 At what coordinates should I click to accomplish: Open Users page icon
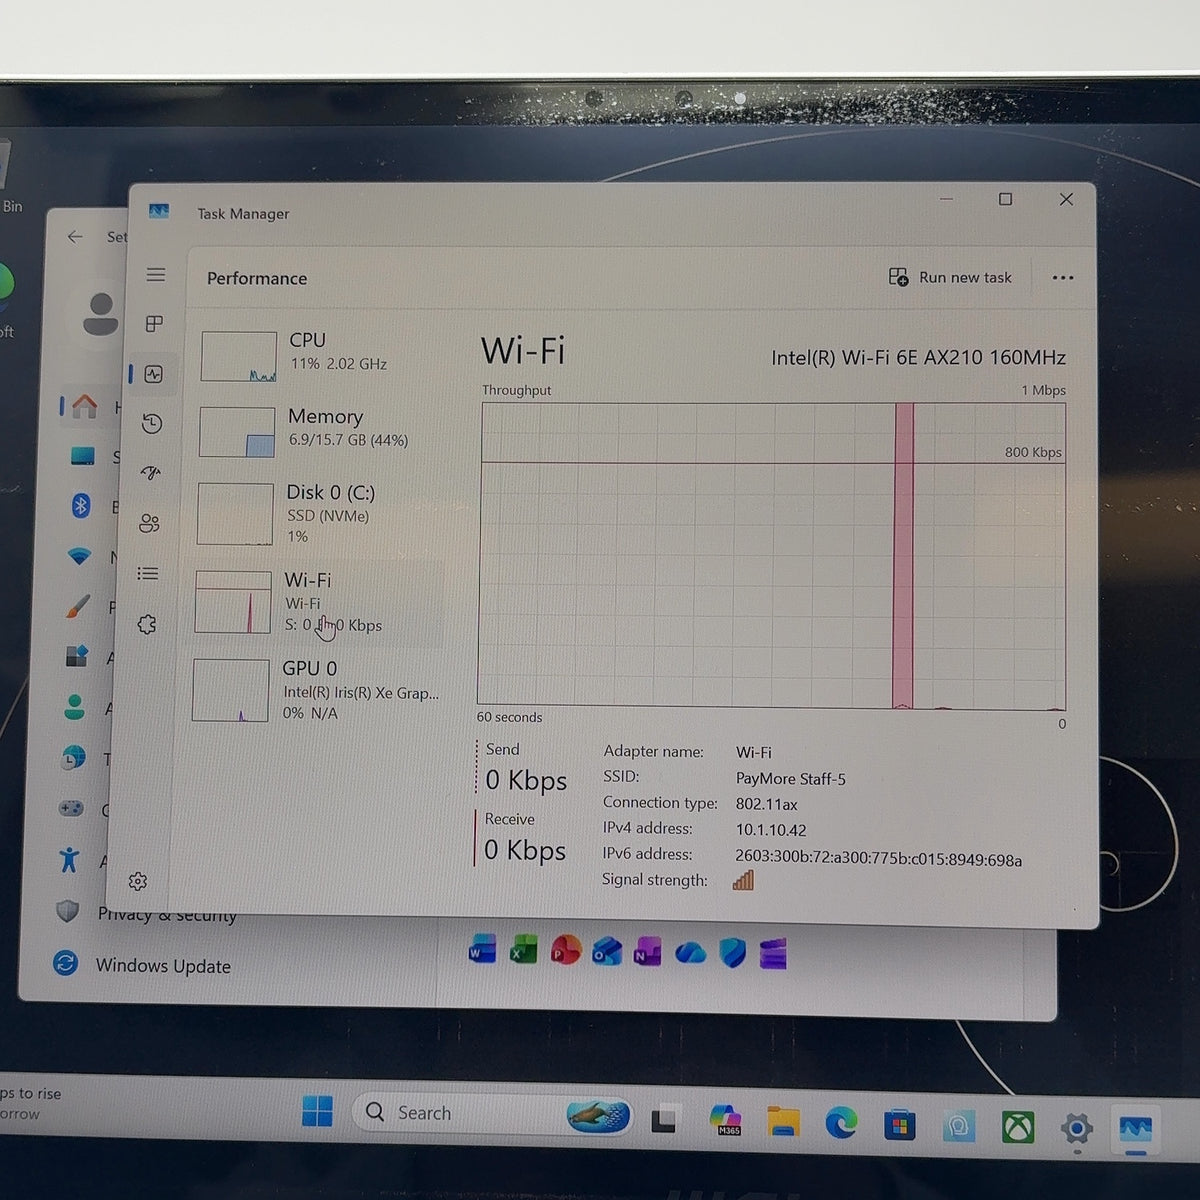click(150, 523)
